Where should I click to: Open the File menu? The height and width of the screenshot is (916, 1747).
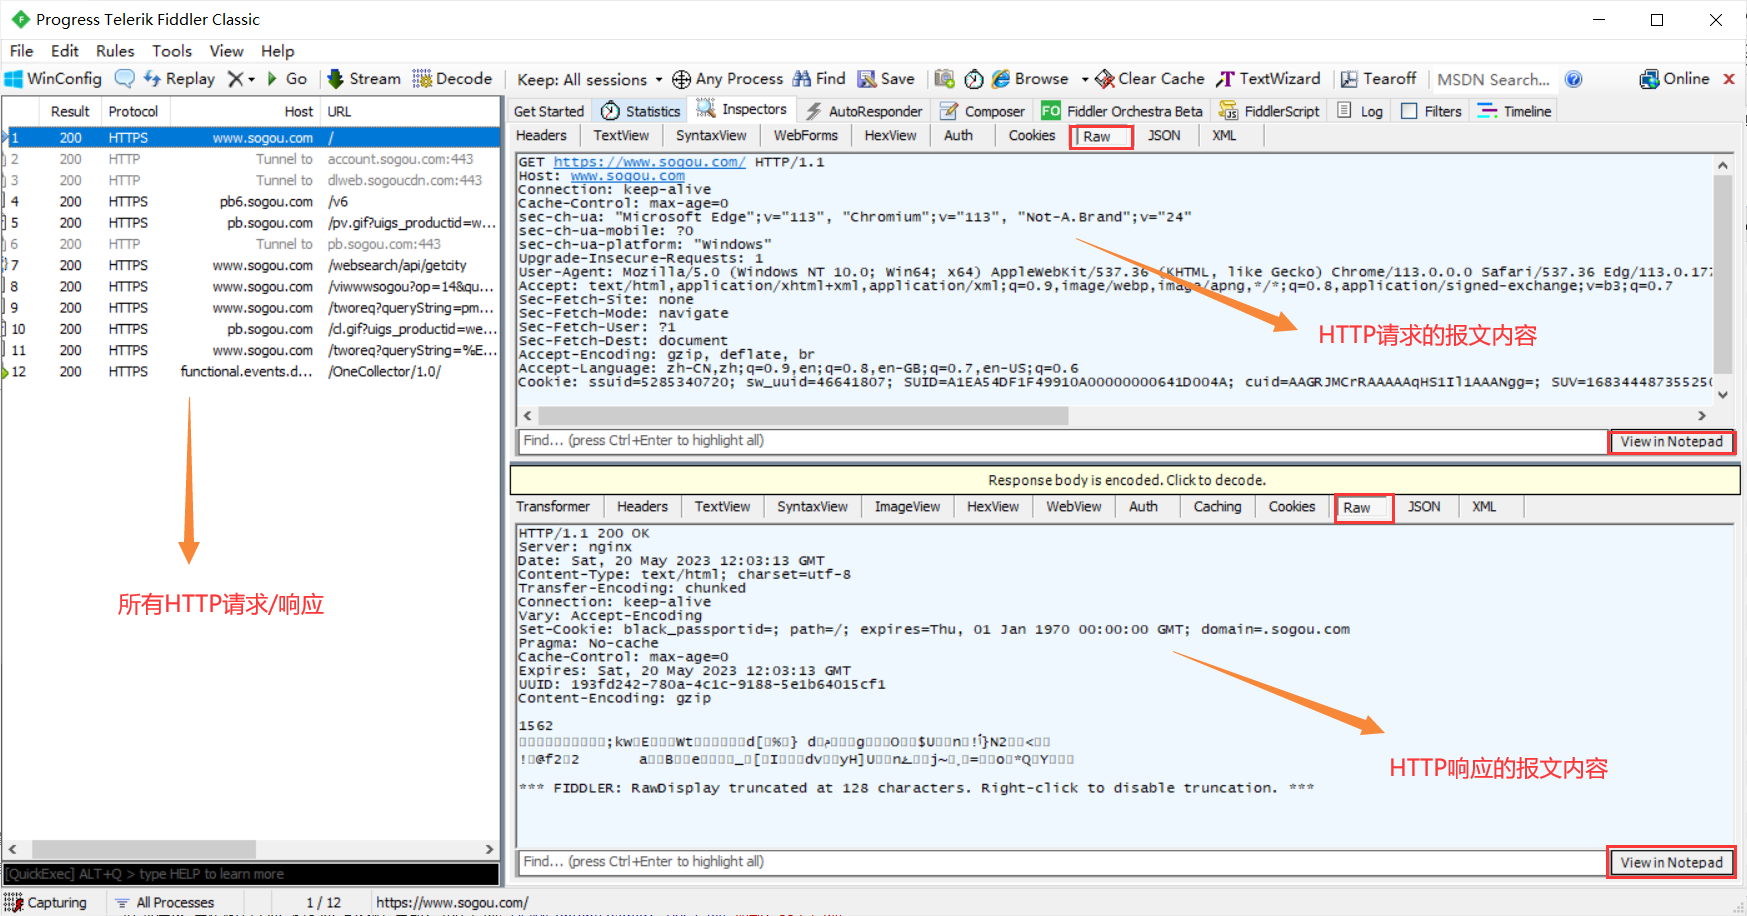coord(22,51)
